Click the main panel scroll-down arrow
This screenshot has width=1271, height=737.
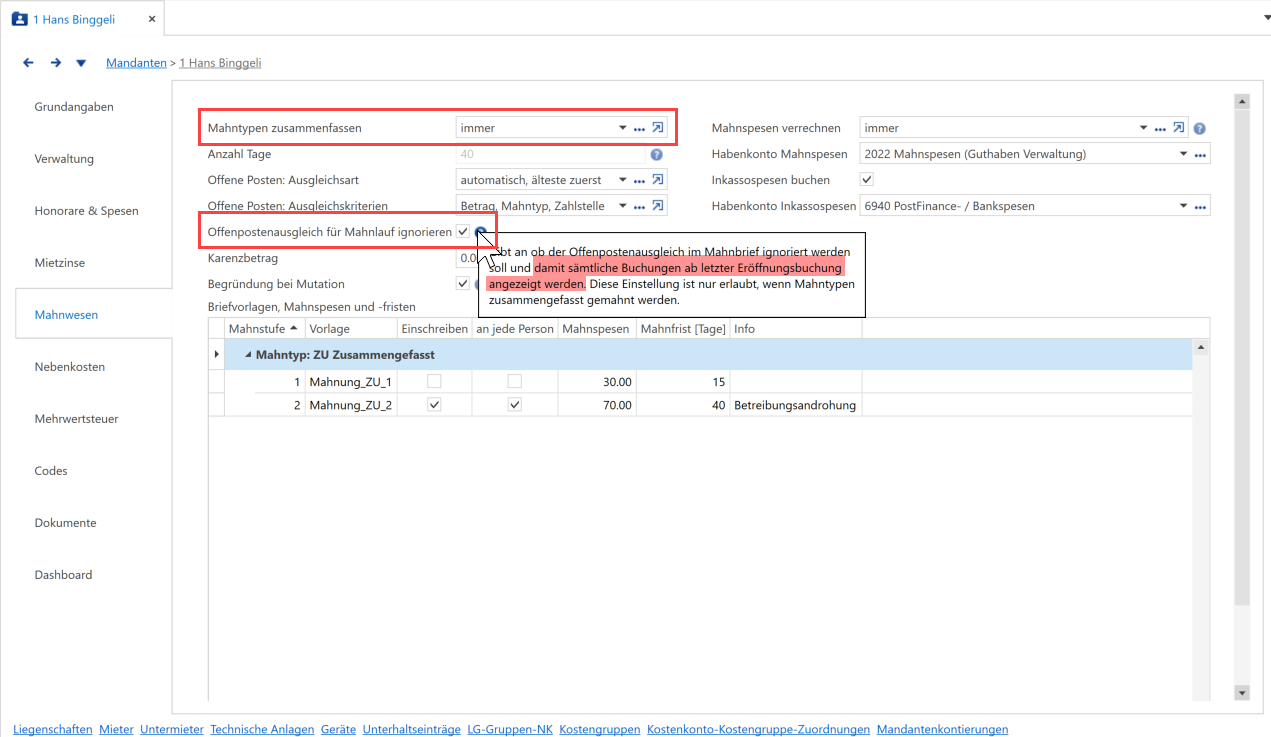pos(1242,692)
